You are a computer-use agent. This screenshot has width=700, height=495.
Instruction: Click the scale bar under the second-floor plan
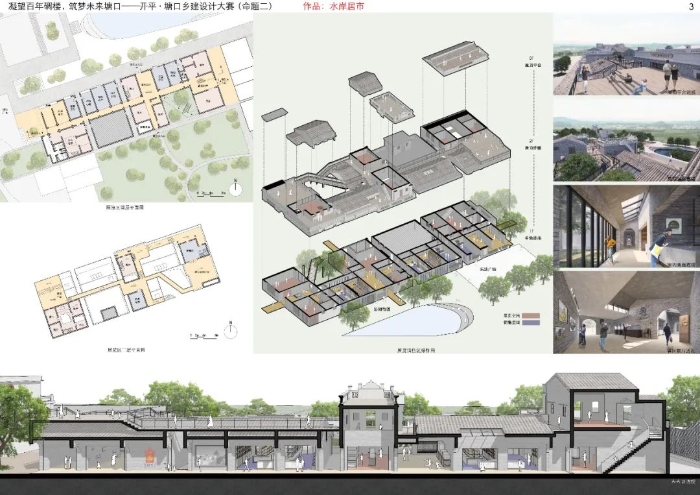(201, 332)
